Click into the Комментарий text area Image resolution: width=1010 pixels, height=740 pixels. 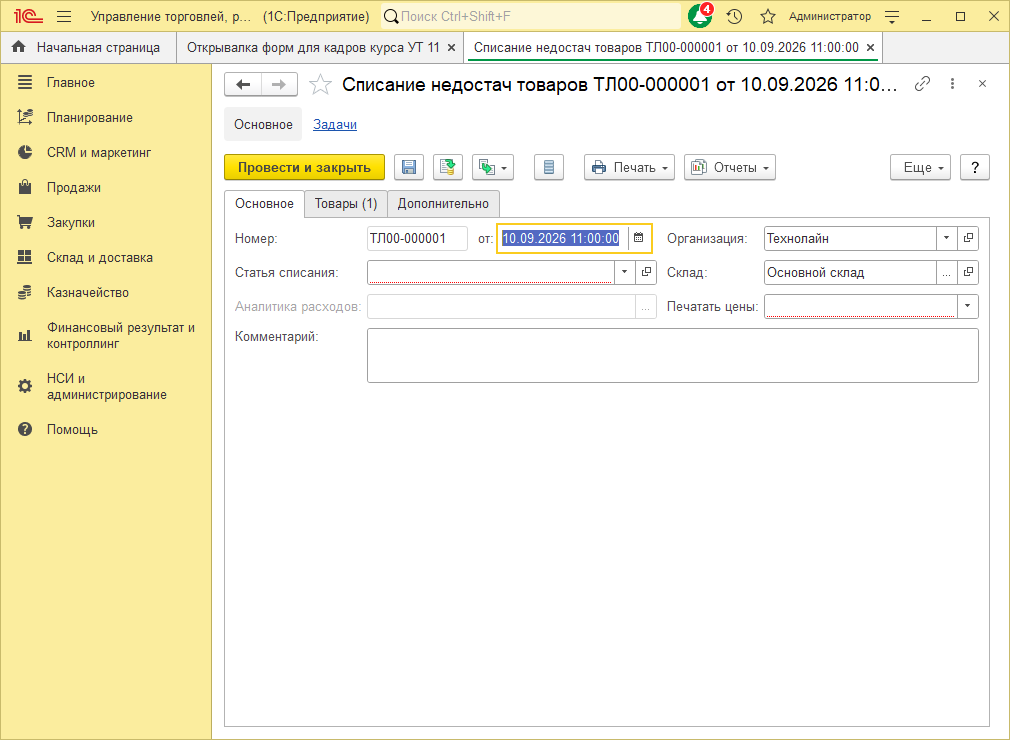click(672, 356)
